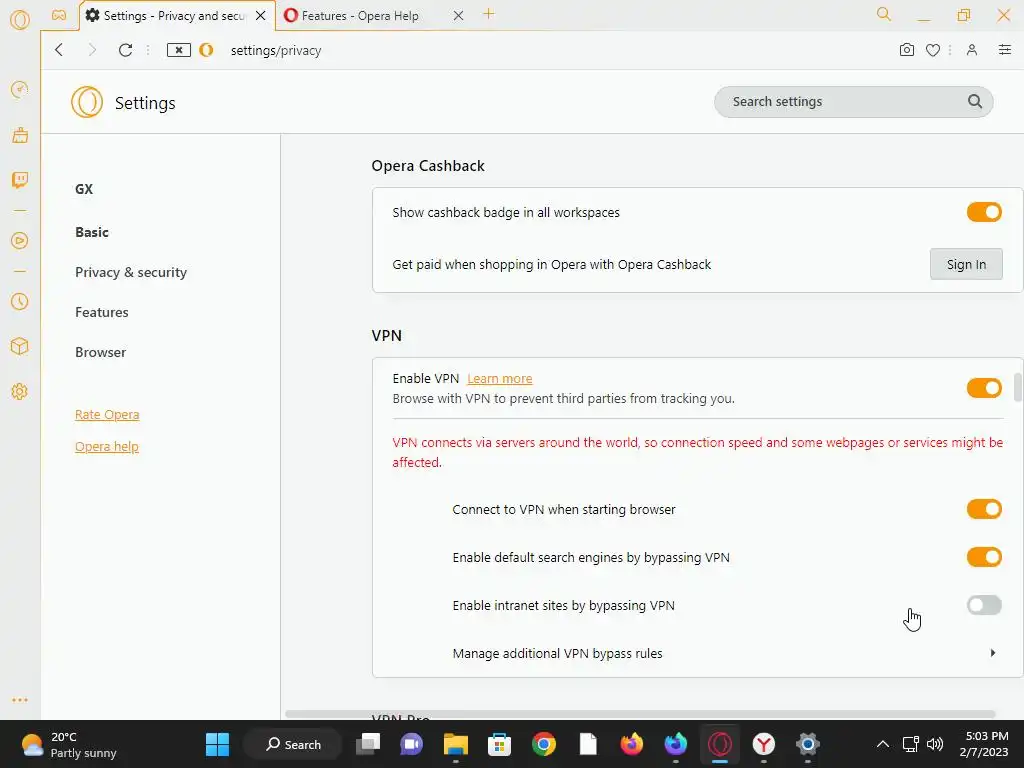Toggle Connect to VPN when starting browser
The height and width of the screenshot is (768, 1024).
(x=984, y=509)
